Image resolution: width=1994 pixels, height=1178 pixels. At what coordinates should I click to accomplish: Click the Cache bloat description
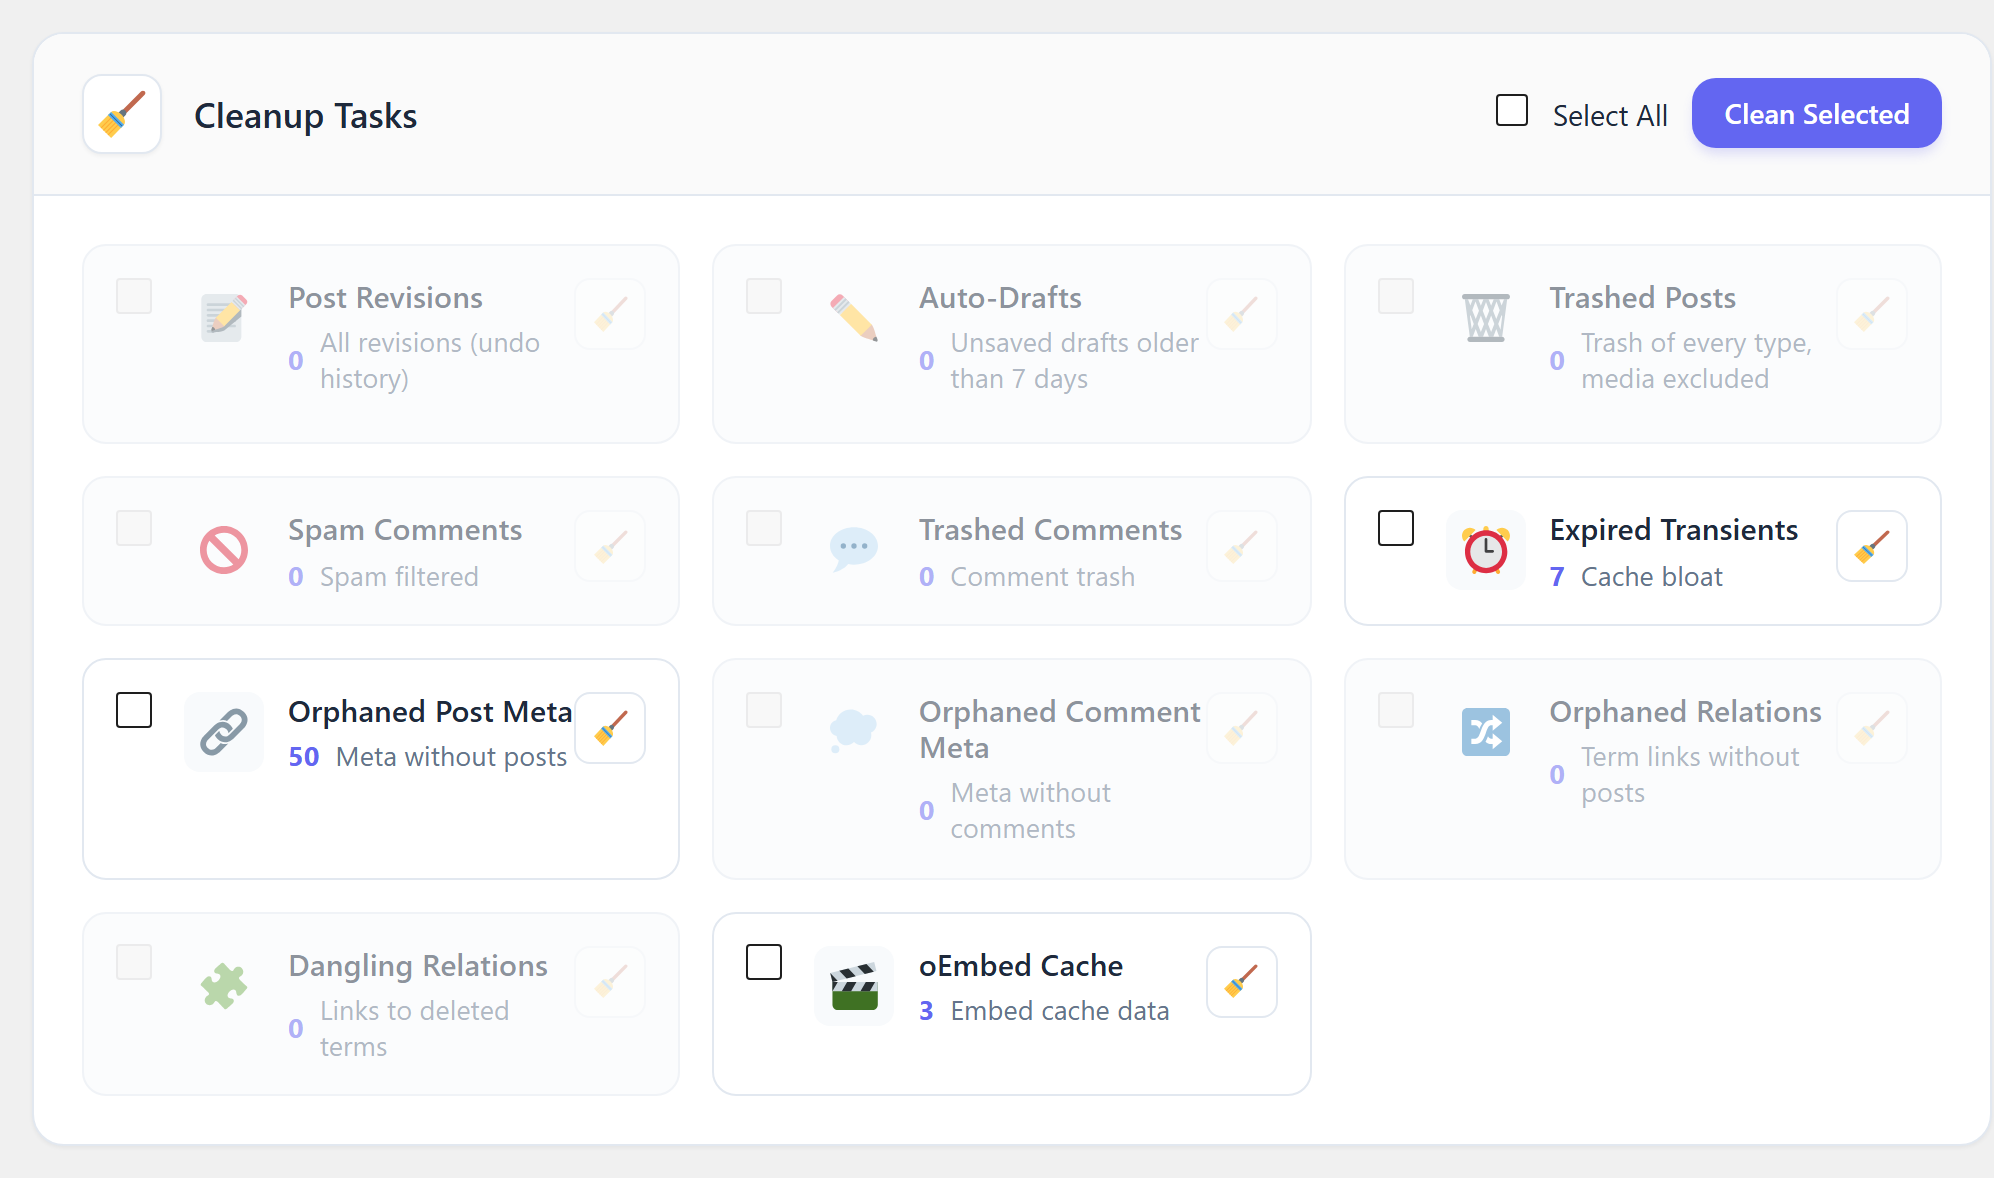point(1651,577)
